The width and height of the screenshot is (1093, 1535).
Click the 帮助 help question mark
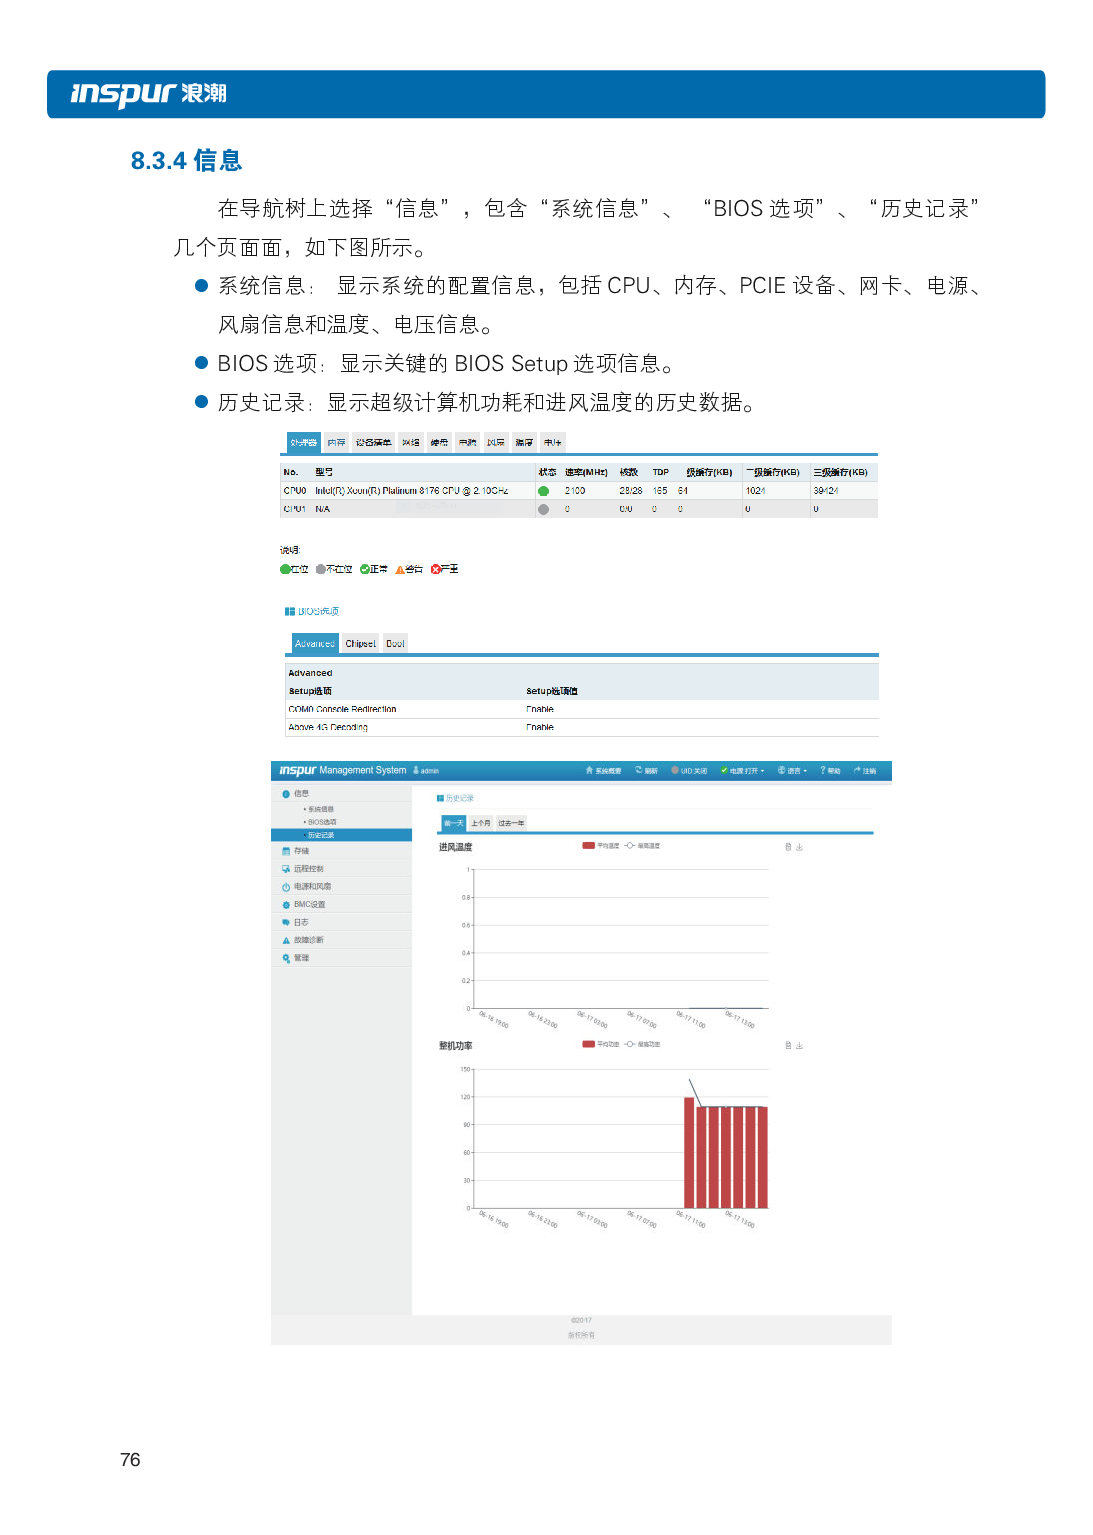(x=823, y=771)
